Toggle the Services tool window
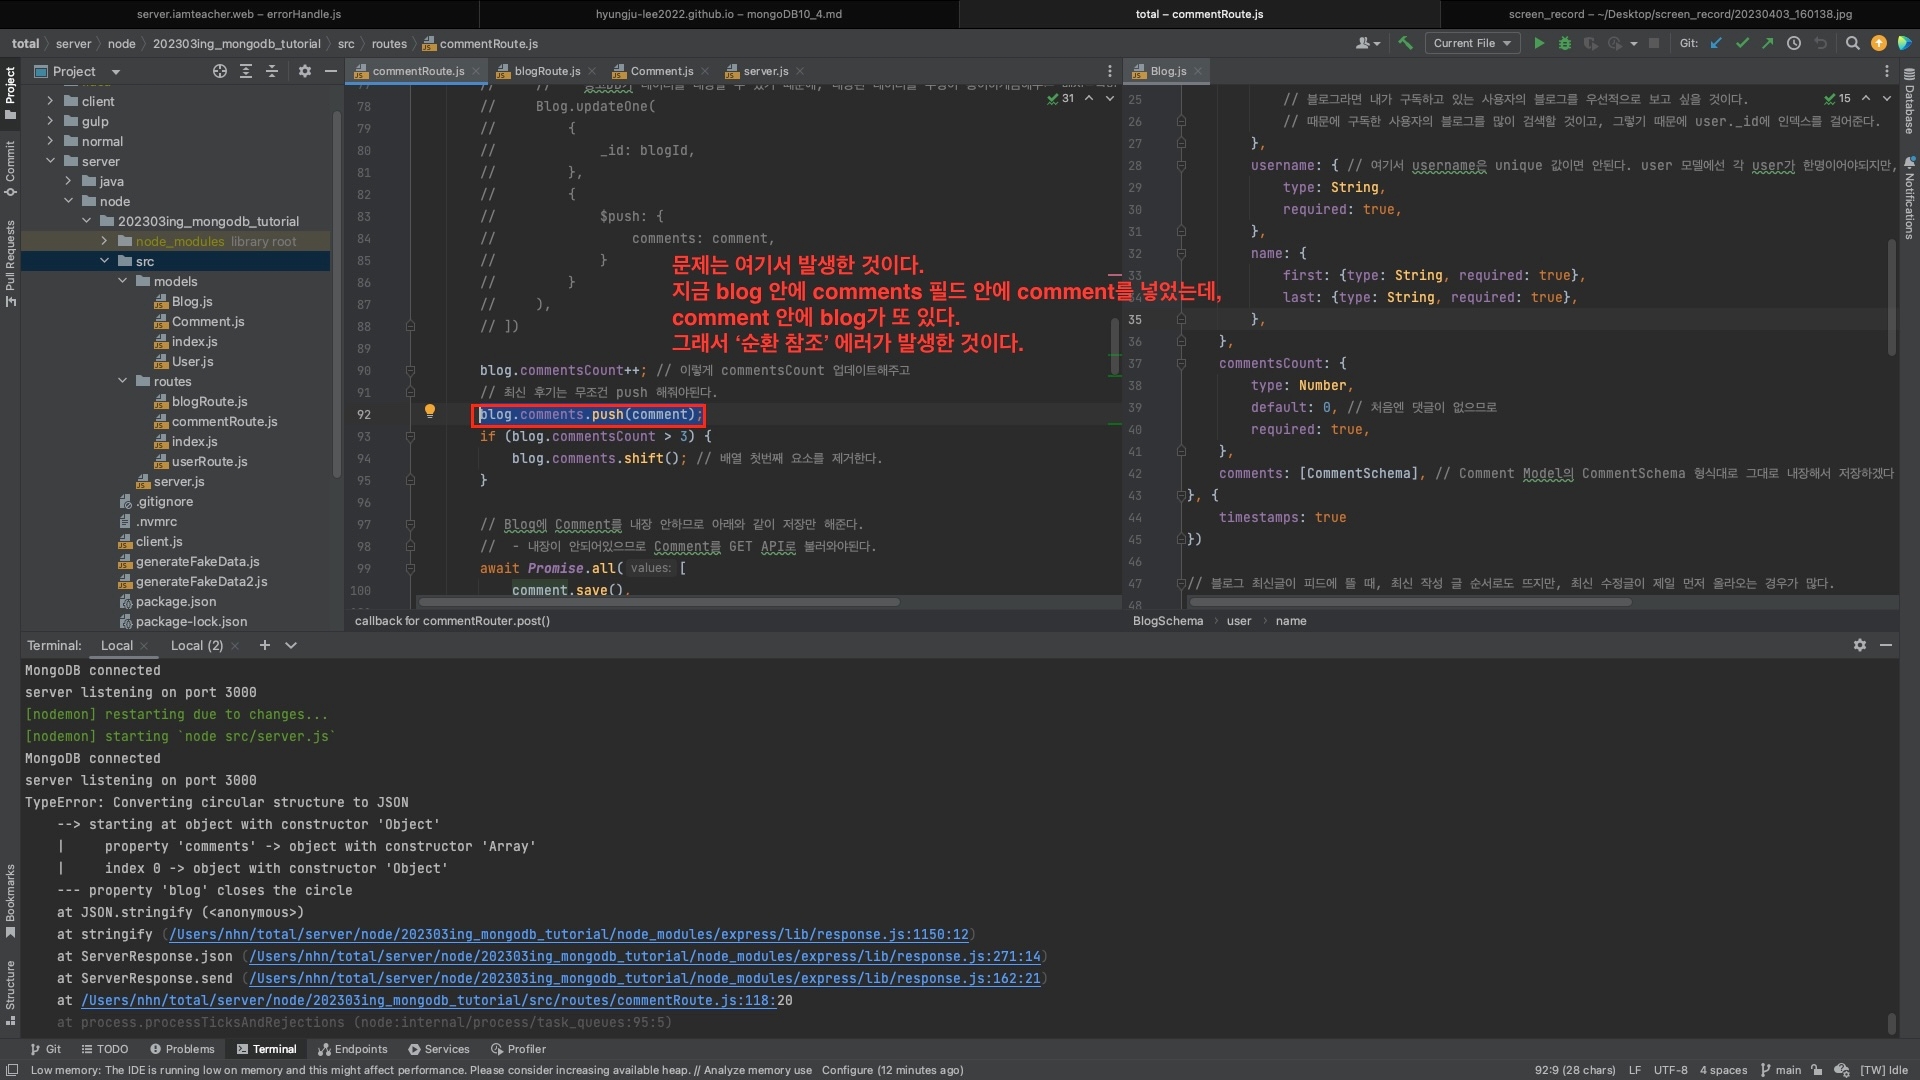Screen dimensions: 1920x1080 click(438, 1049)
